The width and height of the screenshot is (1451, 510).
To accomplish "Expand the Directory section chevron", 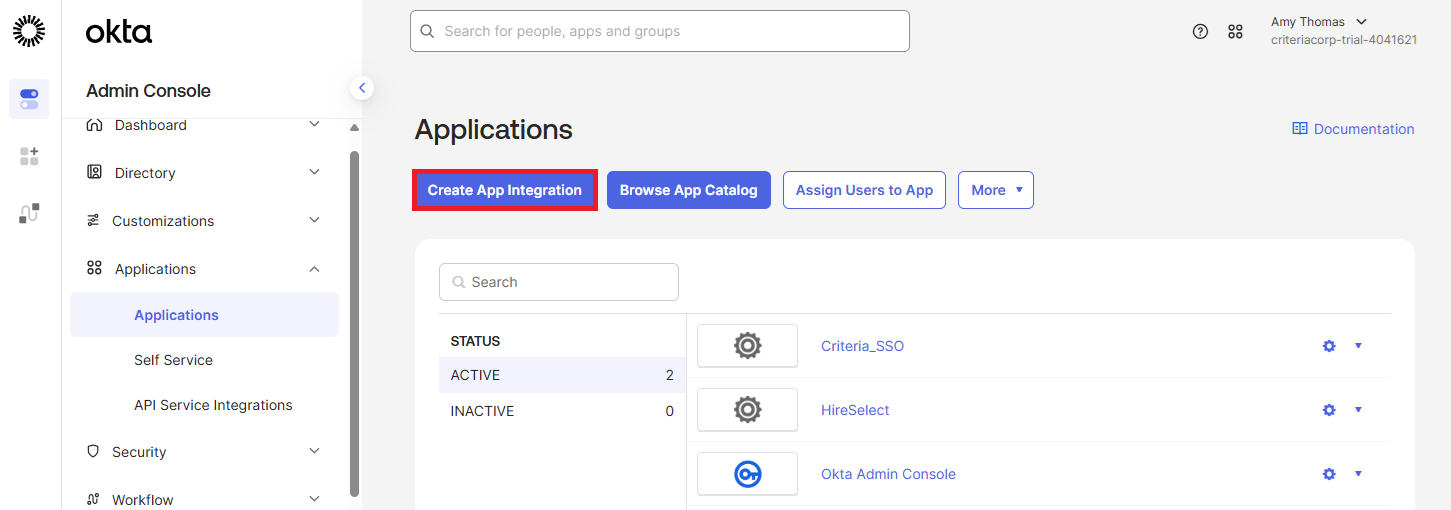I will (x=314, y=172).
